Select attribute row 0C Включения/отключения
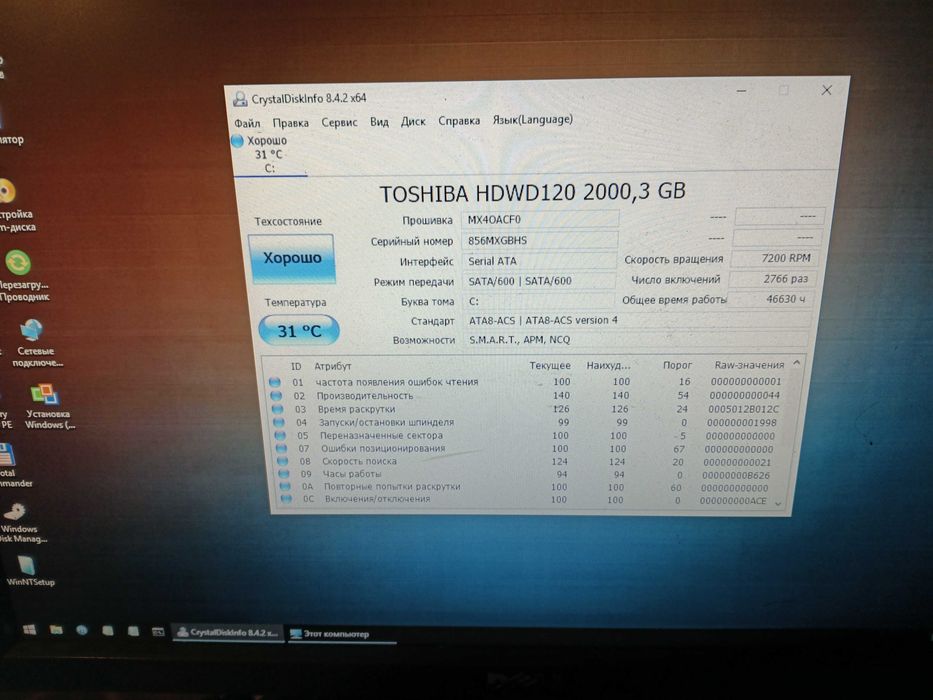The image size is (933, 700). 526,500
